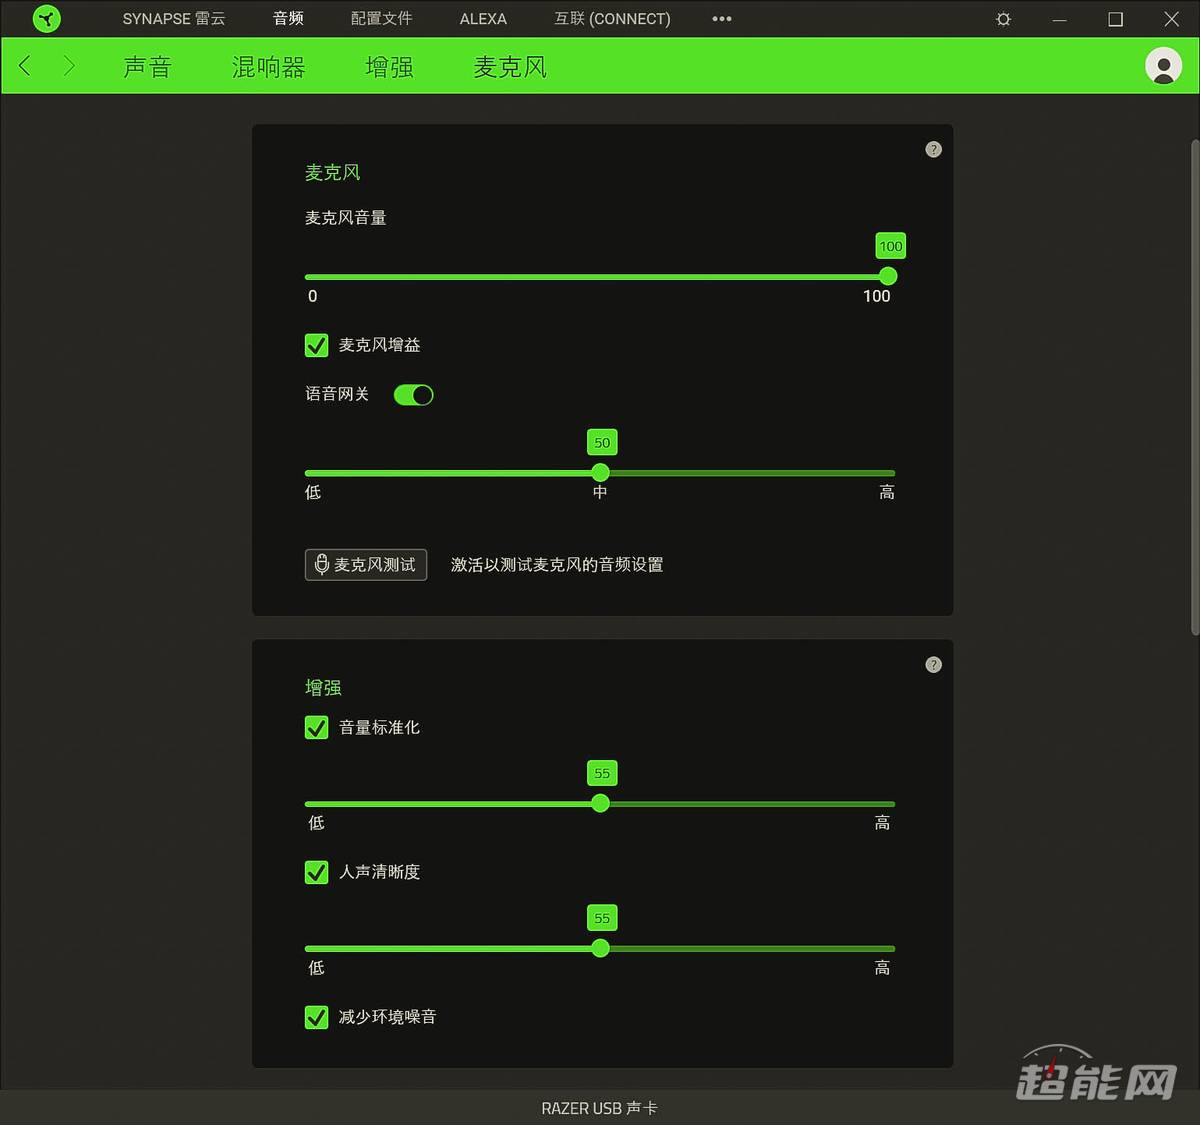The image size is (1200, 1125).
Task: Click the 高 end label of 语音网关 slider
Action: click(x=887, y=493)
